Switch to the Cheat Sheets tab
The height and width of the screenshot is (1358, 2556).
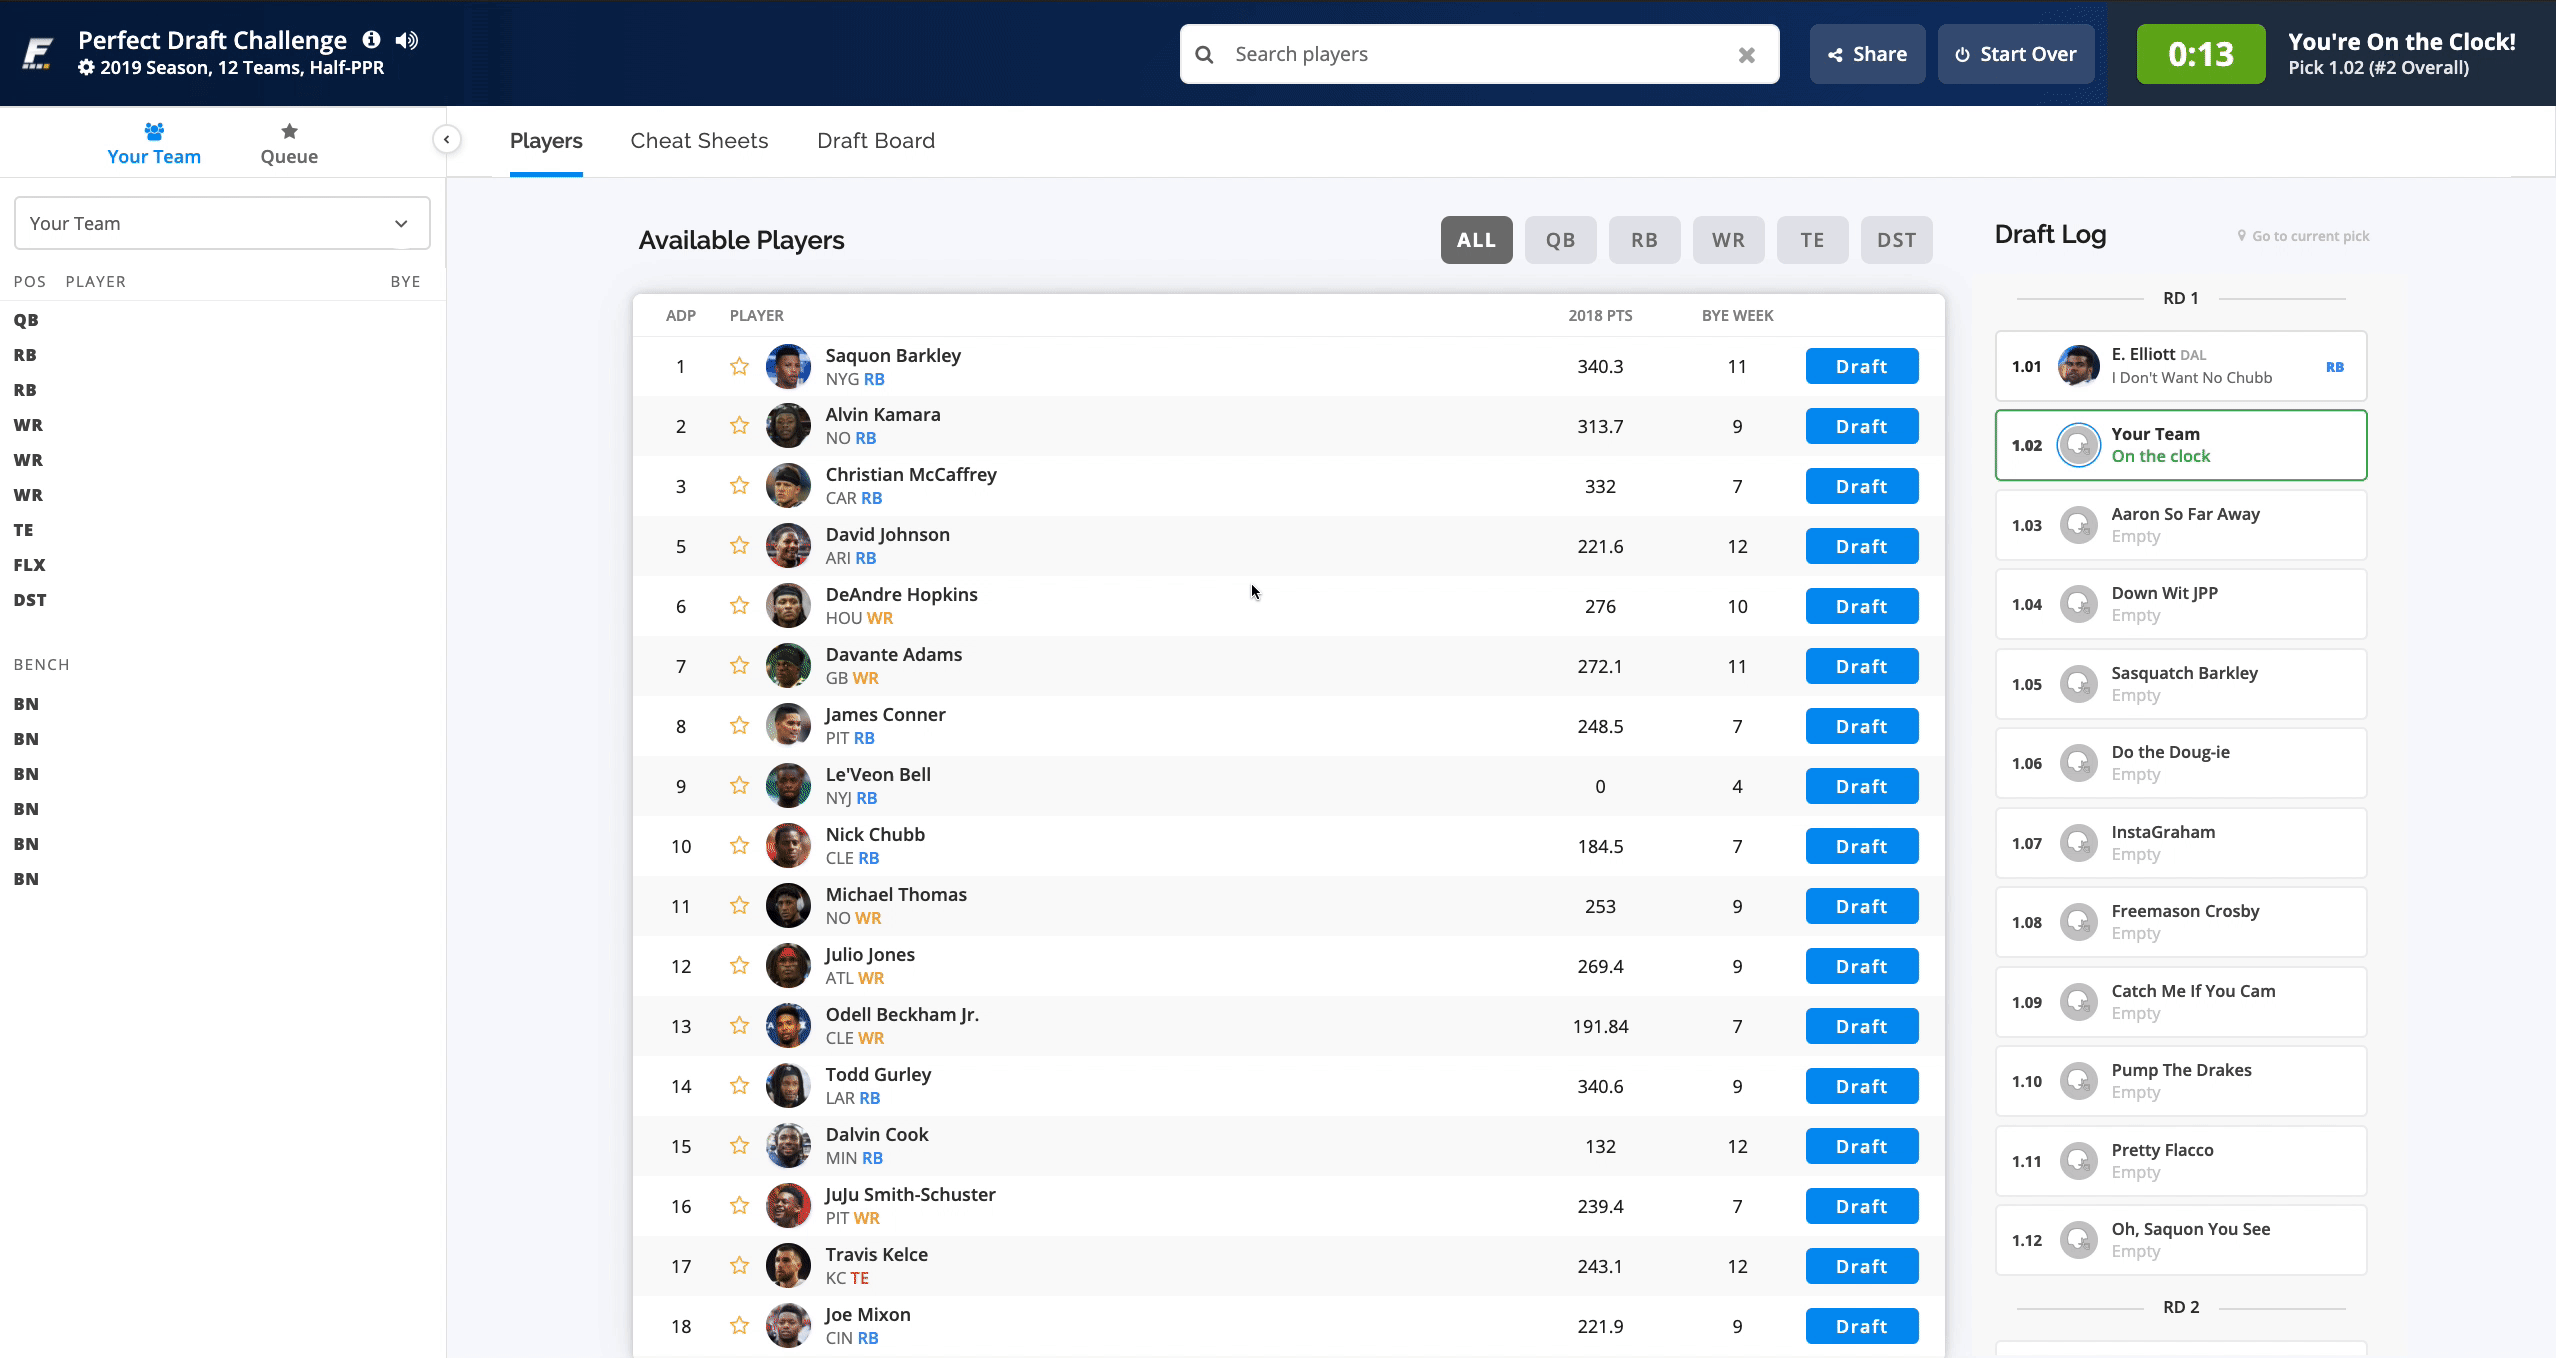point(699,141)
